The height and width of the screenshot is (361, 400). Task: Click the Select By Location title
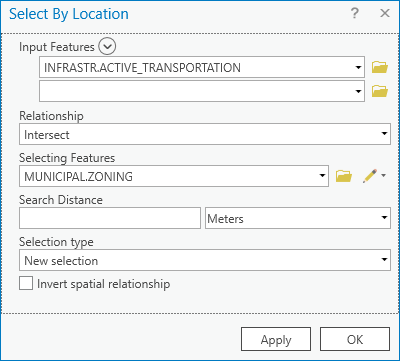69,14
